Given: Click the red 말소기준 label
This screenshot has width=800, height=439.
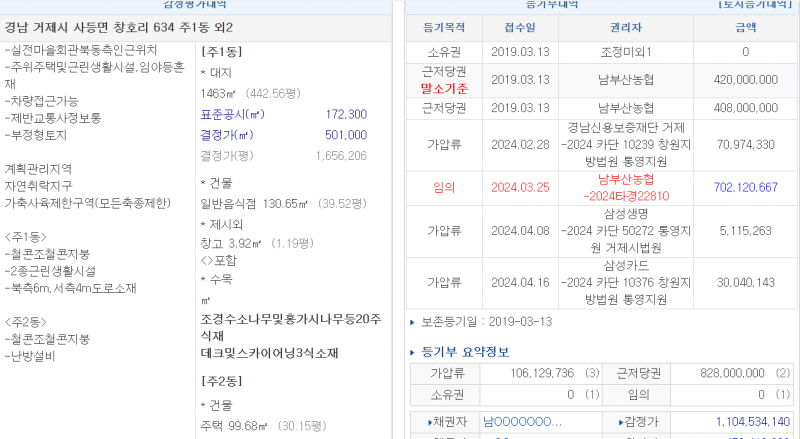Looking at the screenshot, I should [445, 88].
